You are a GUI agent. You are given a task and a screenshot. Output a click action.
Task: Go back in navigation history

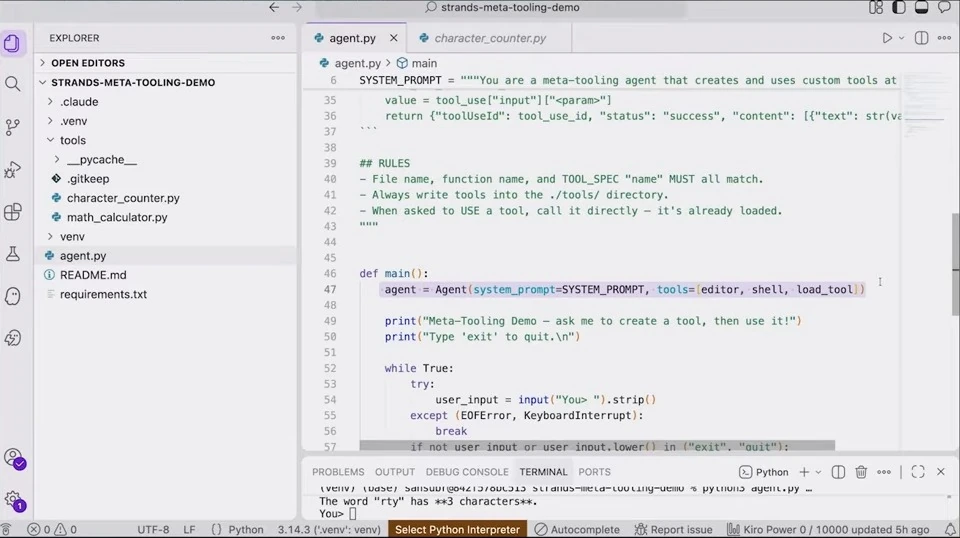(x=274, y=7)
